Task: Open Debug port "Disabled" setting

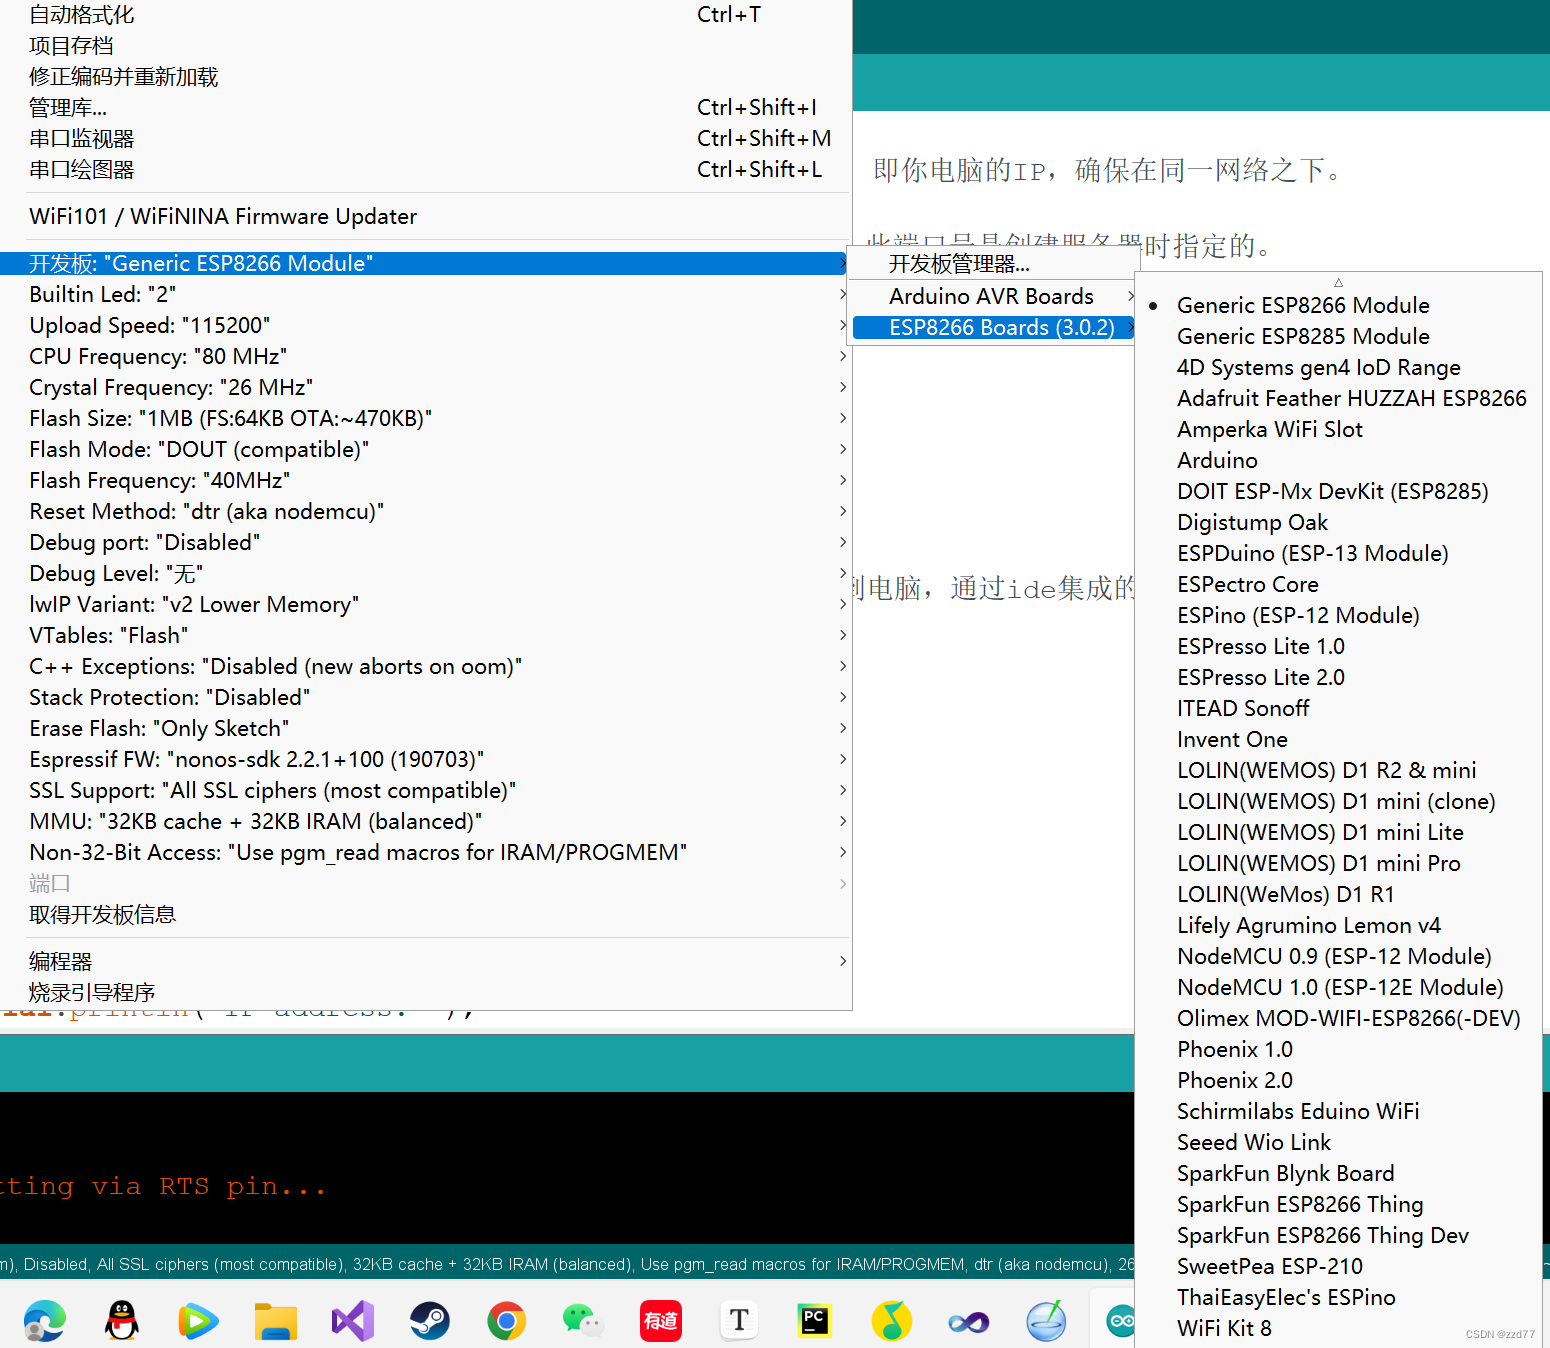Action: tap(425, 542)
